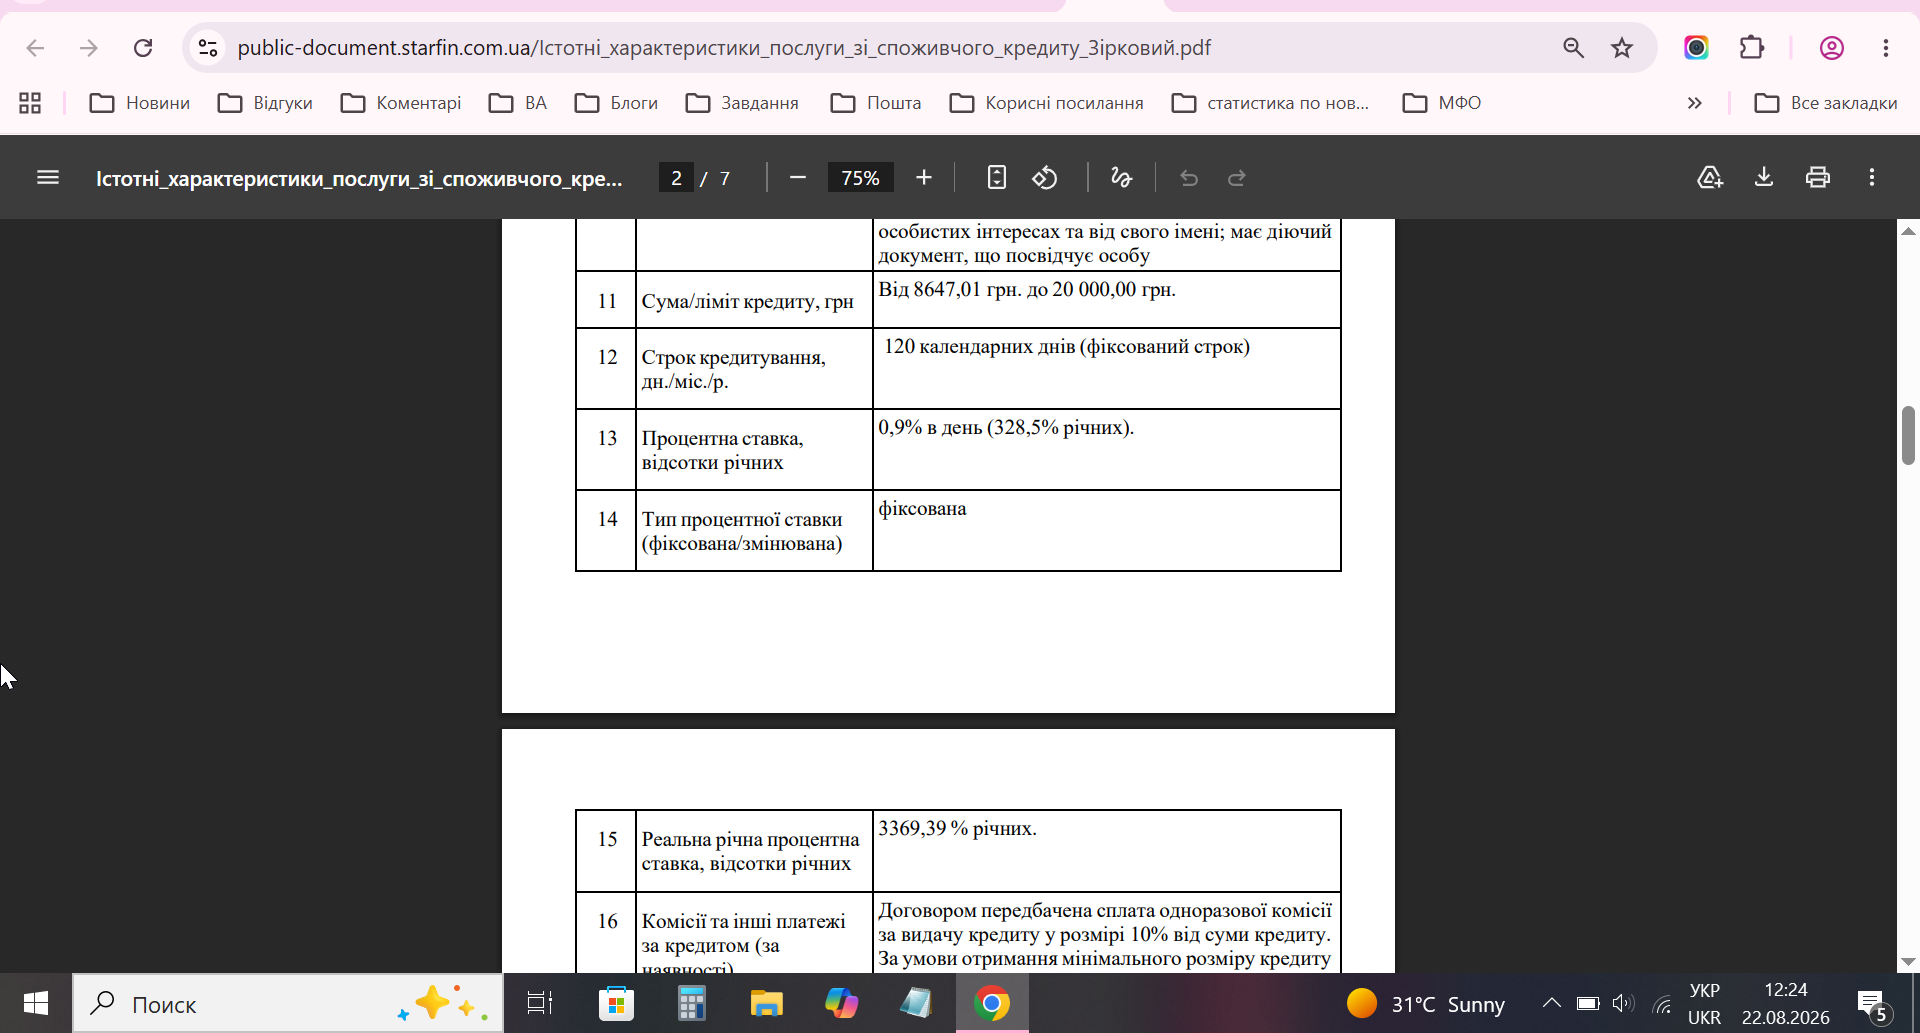Image resolution: width=1920 pixels, height=1033 pixels.
Task: Bookmark this page with the star
Action: point(1622,48)
